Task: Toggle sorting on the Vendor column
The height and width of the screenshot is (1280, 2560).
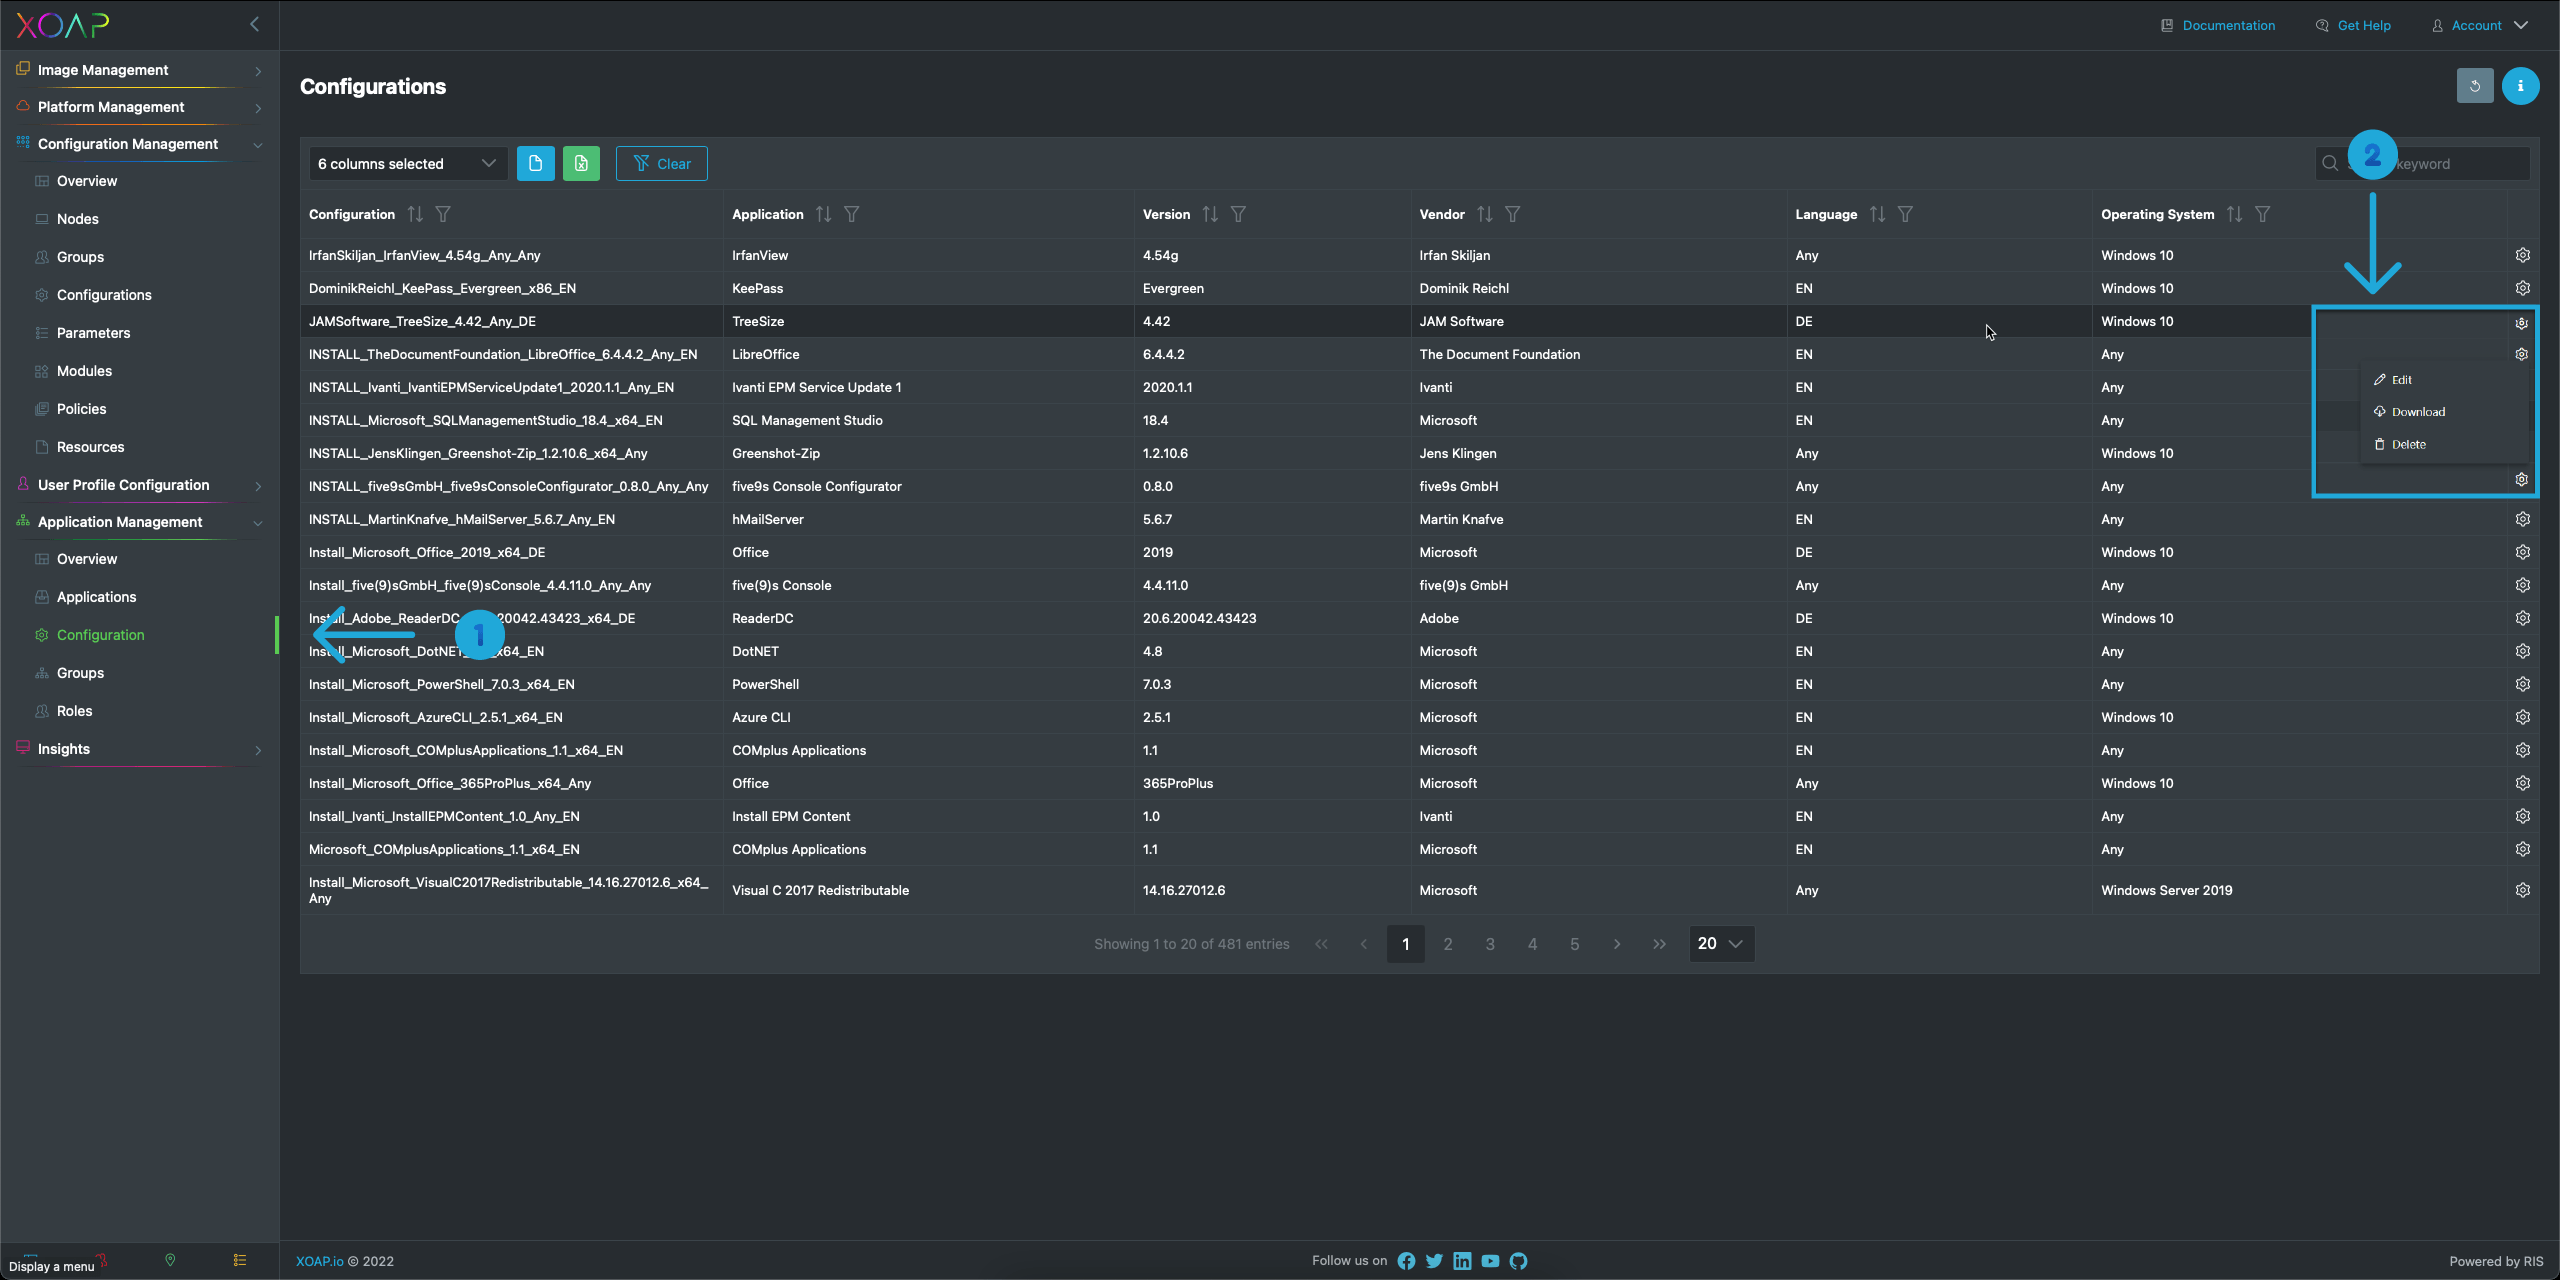Action: pos(1484,214)
